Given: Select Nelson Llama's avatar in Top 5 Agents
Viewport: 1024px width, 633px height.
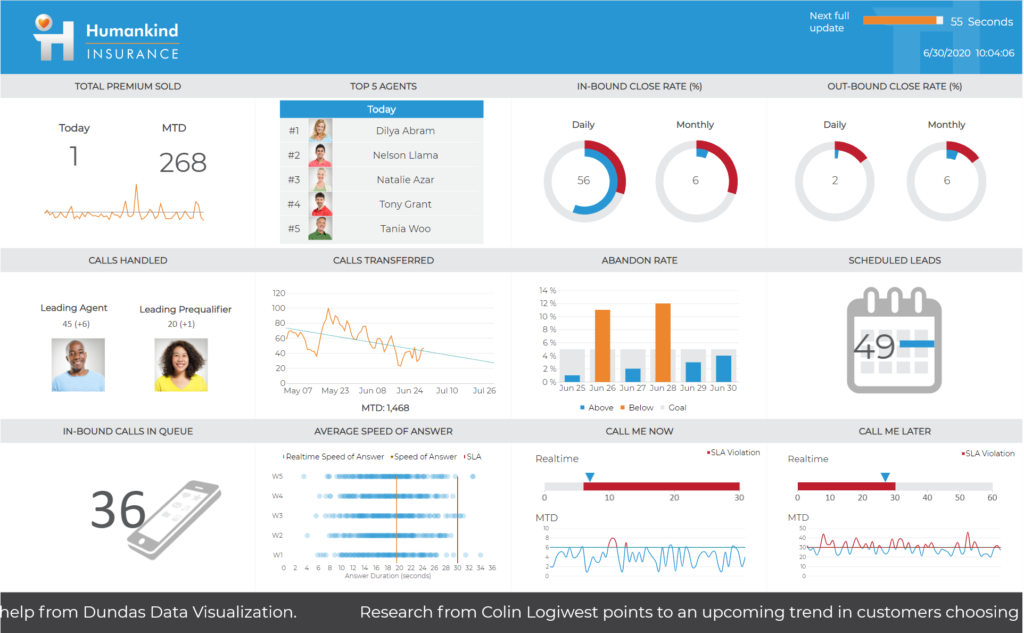Looking at the screenshot, I should pos(320,155).
